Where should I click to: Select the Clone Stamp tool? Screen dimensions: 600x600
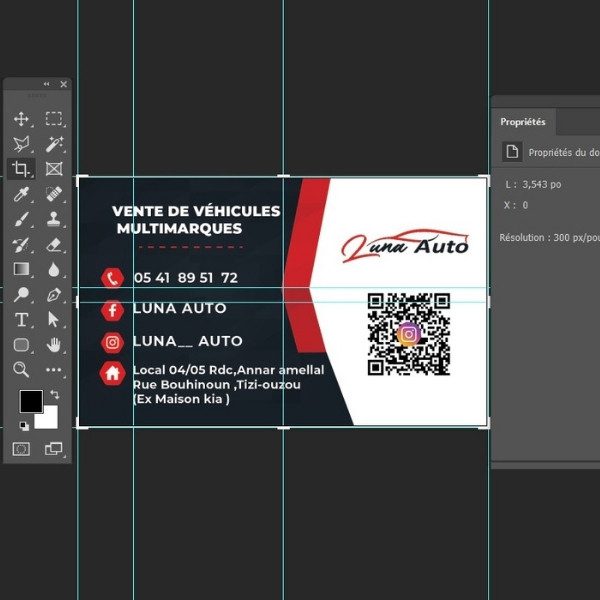[x=54, y=219]
